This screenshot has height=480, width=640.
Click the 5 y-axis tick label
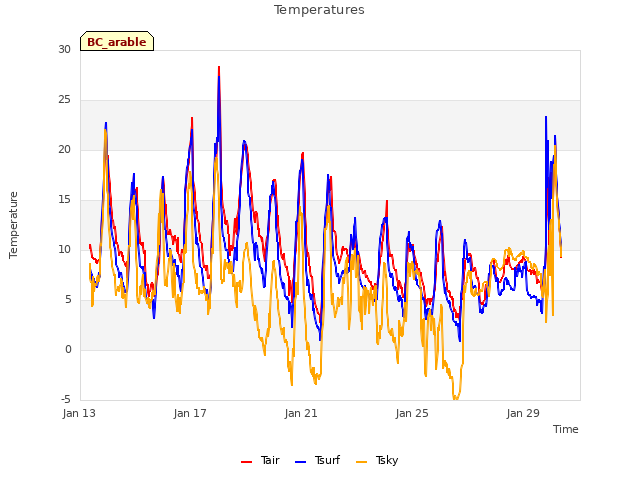[68, 300]
